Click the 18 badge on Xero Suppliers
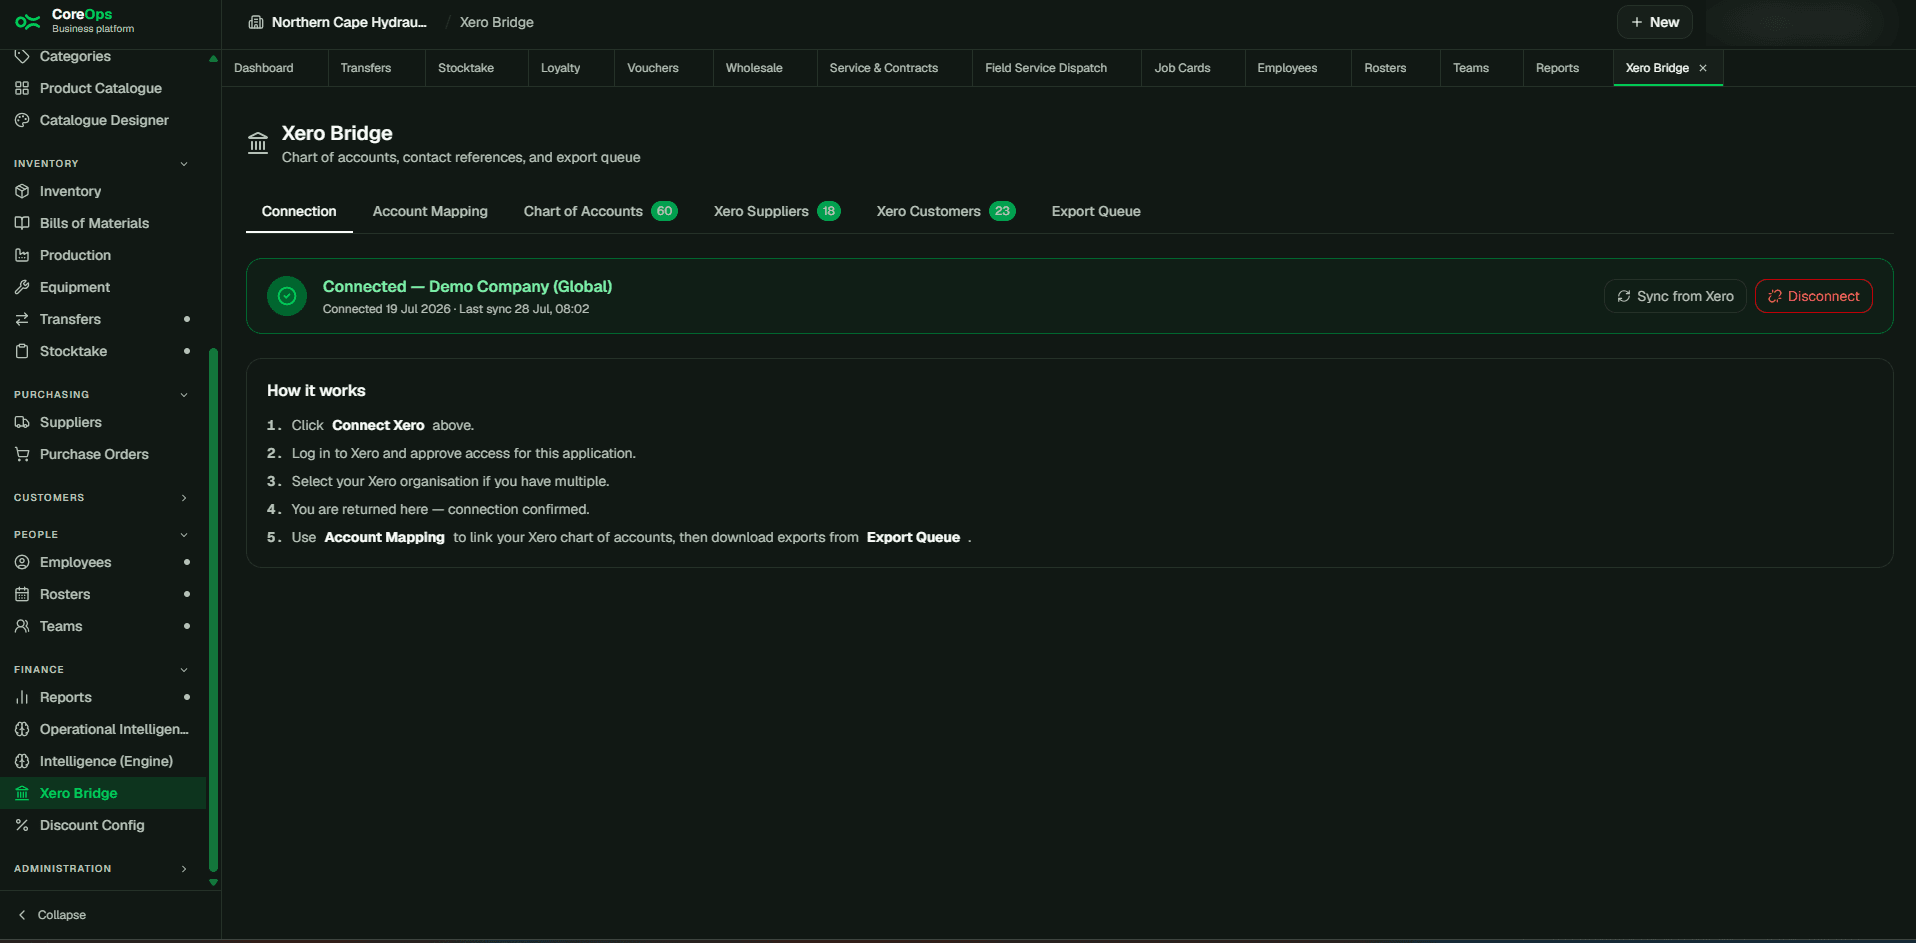The width and height of the screenshot is (1916, 943). pyautogui.click(x=829, y=211)
